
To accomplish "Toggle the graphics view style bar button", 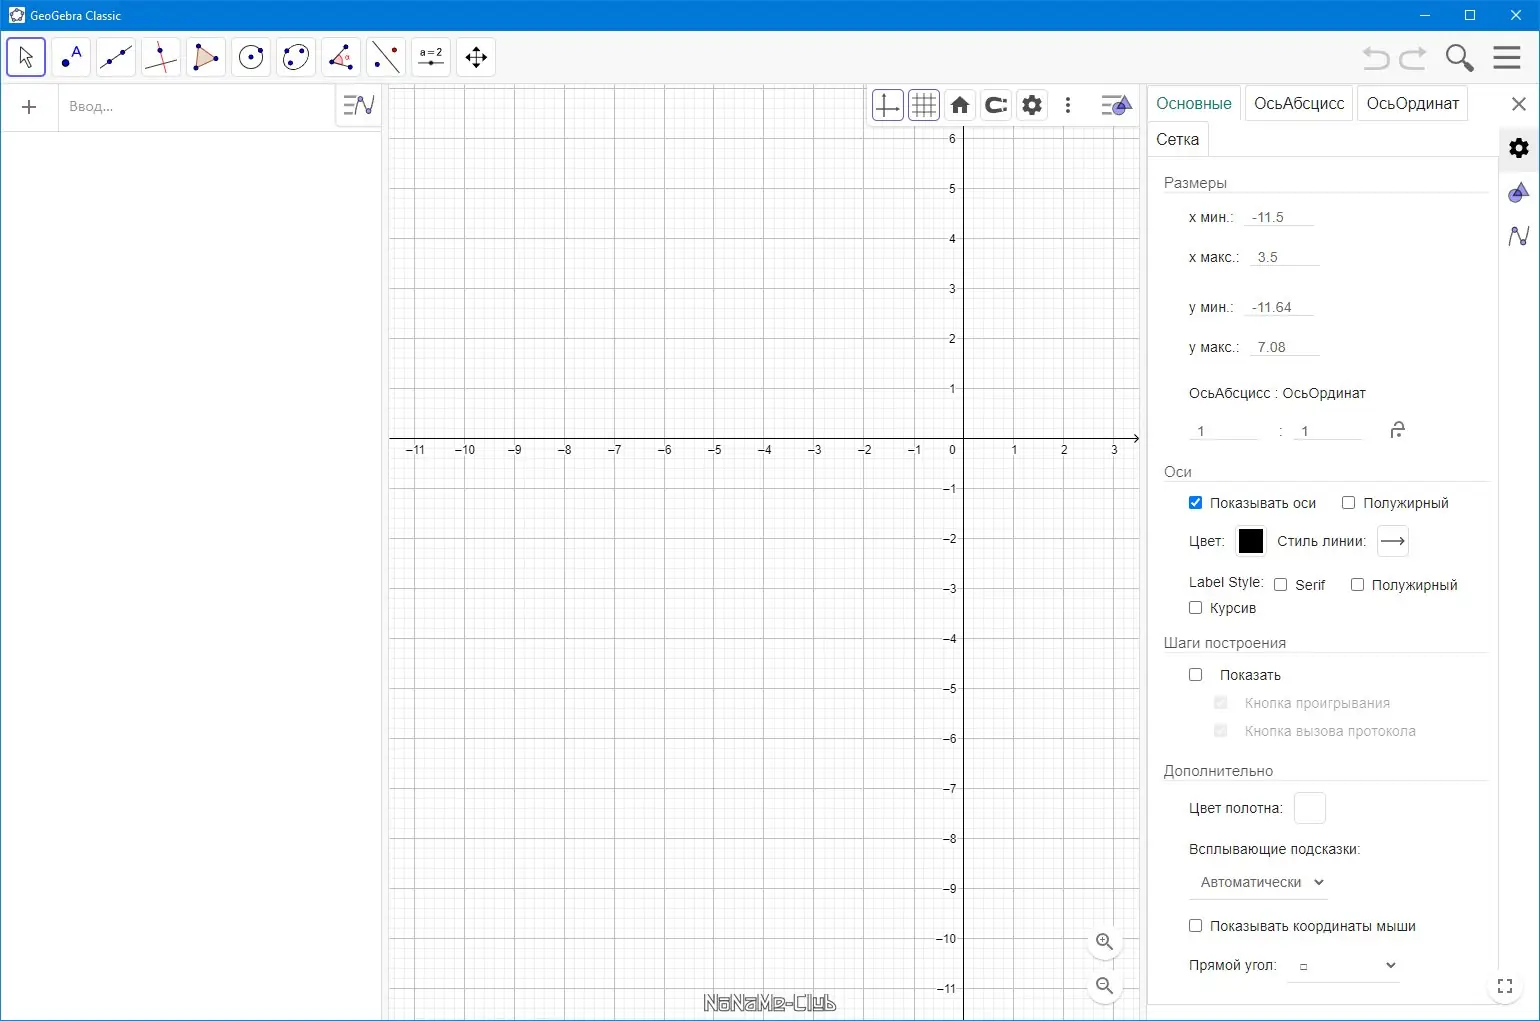I will pyautogui.click(x=1115, y=105).
